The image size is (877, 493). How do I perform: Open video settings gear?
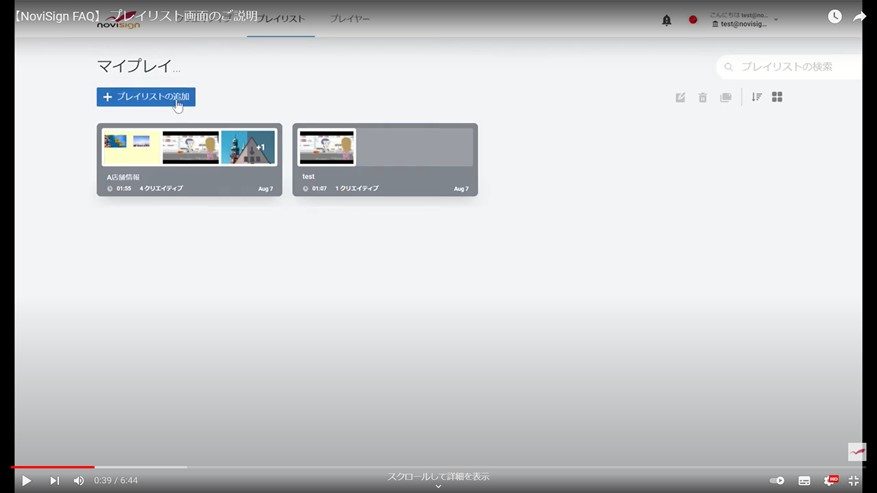click(x=830, y=480)
